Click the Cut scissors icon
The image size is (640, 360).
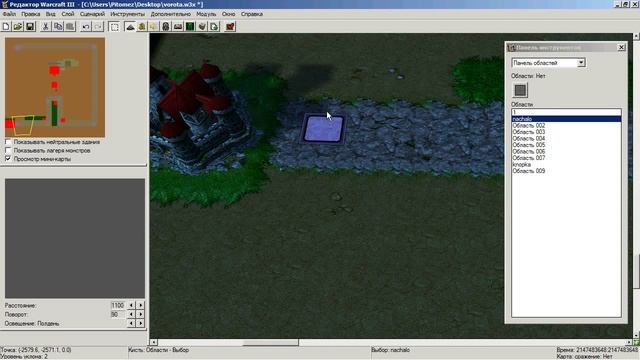point(46,27)
